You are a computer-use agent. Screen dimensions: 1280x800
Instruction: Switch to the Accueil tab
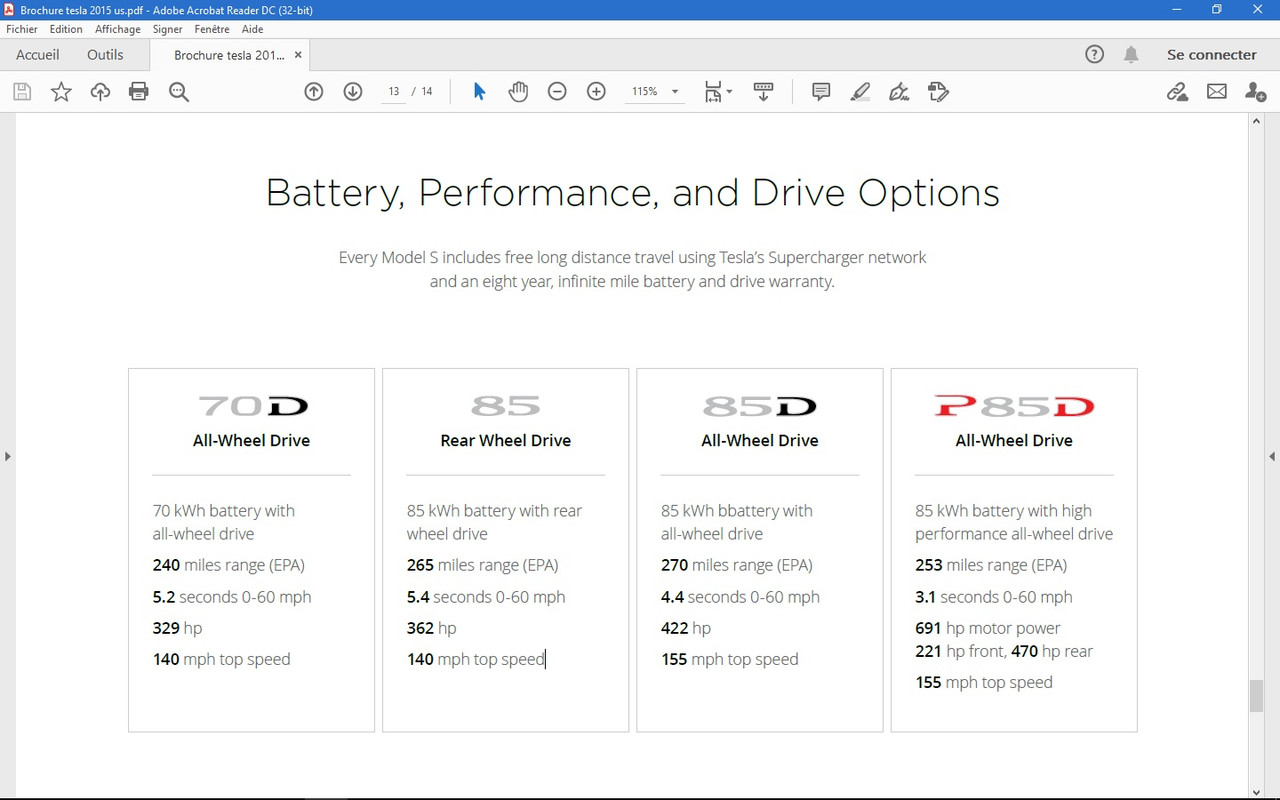point(38,55)
